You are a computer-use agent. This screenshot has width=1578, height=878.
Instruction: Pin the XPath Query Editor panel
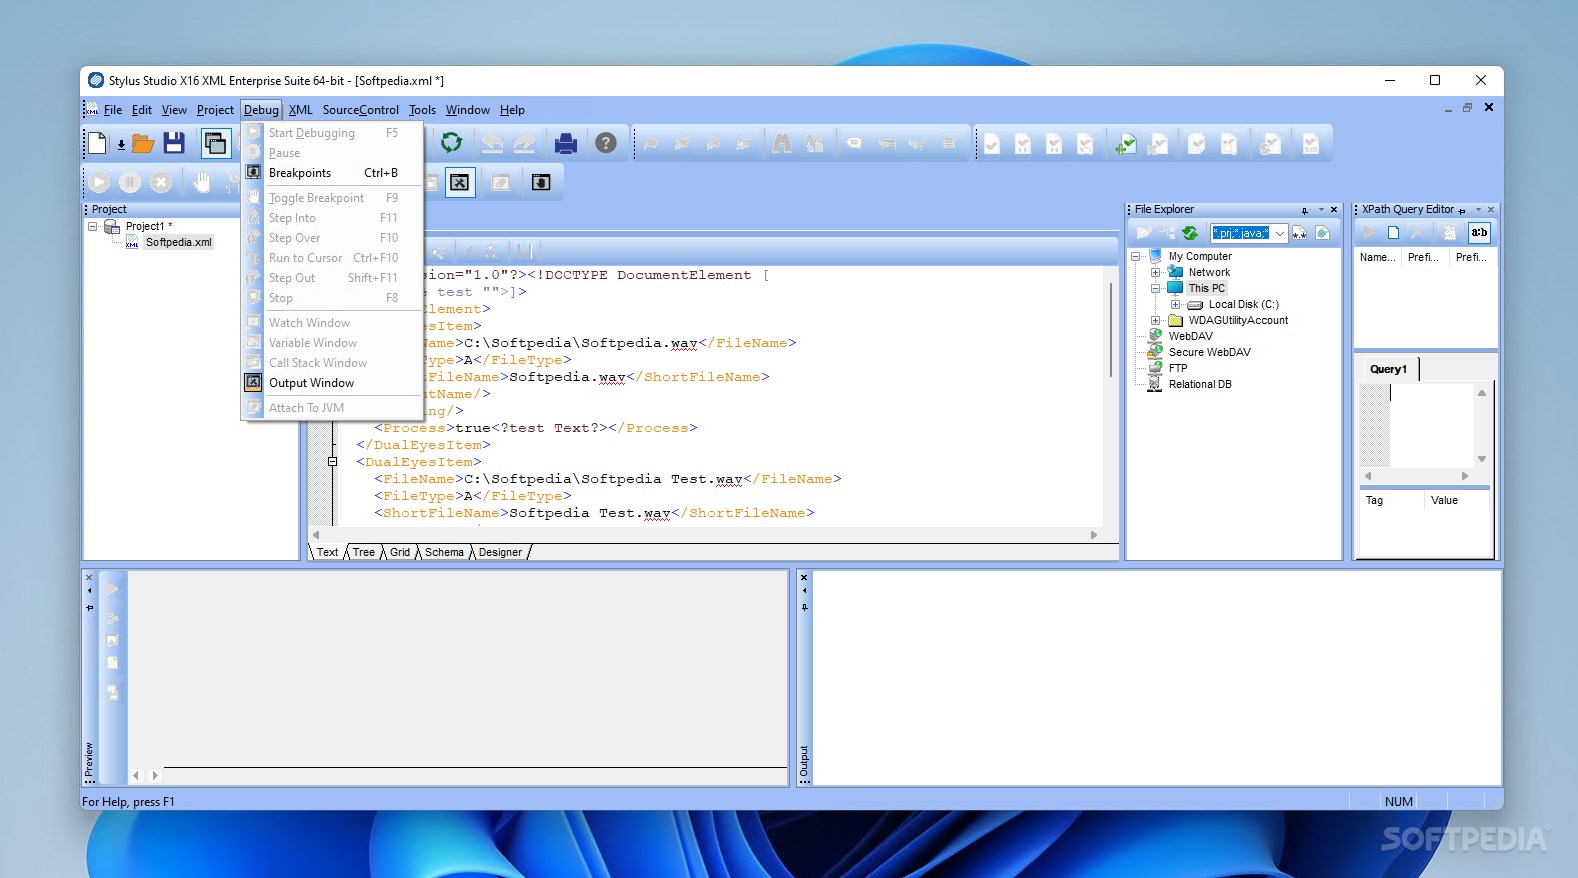point(1462,210)
